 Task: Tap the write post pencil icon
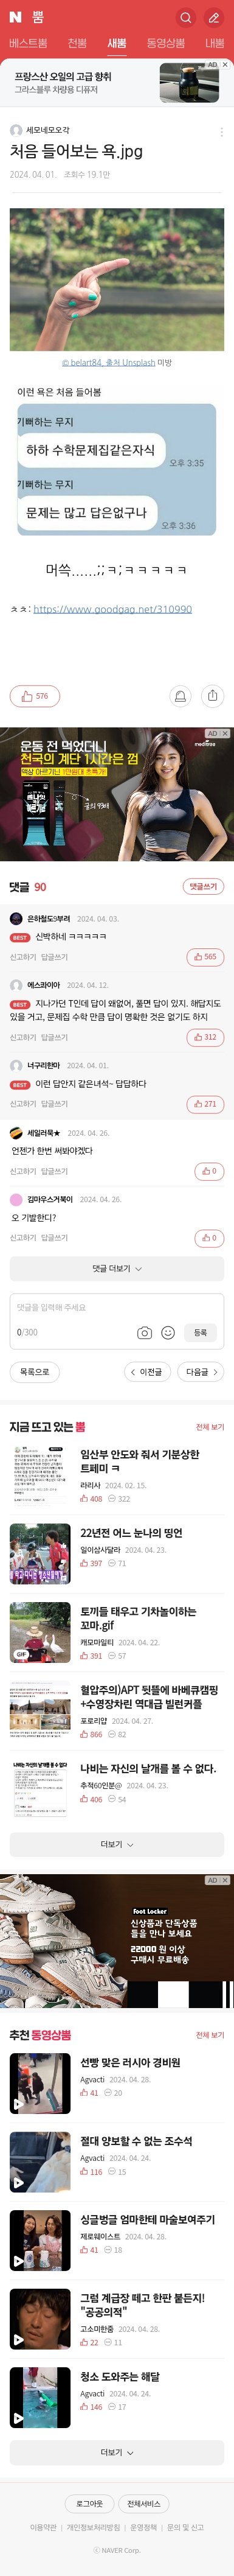(213, 18)
